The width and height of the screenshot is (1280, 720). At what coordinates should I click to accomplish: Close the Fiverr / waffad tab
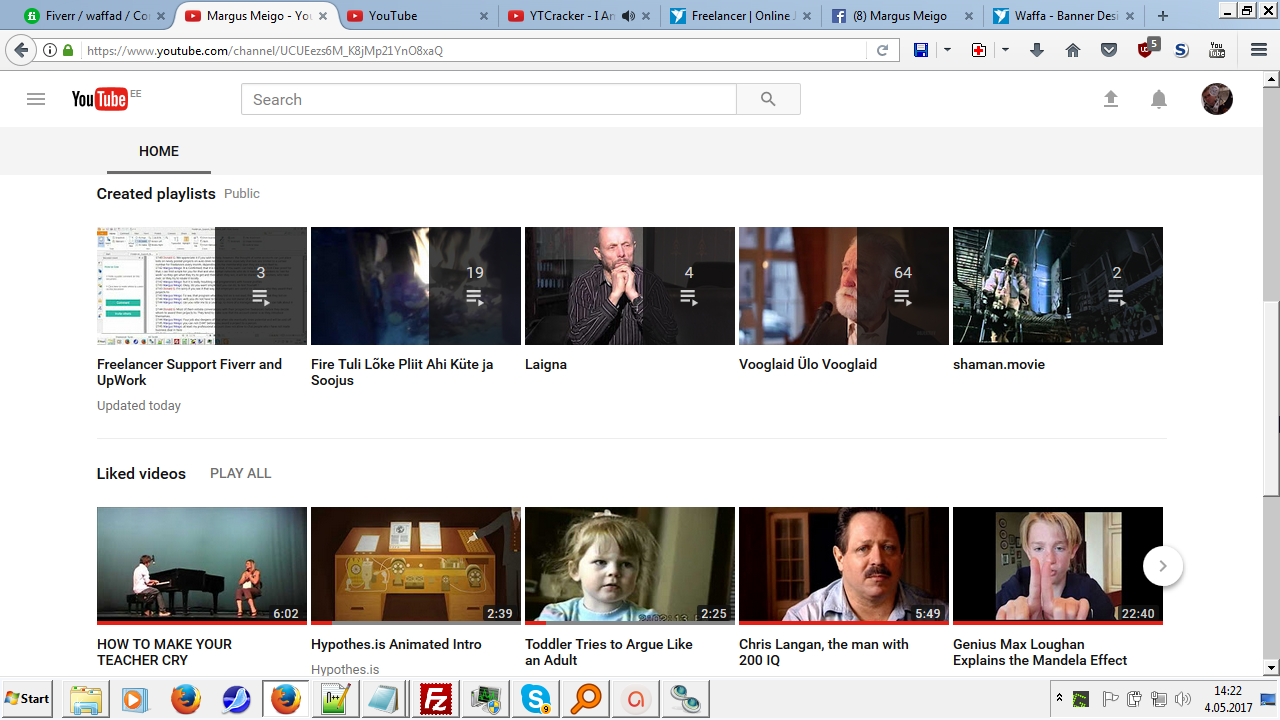(160, 16)
